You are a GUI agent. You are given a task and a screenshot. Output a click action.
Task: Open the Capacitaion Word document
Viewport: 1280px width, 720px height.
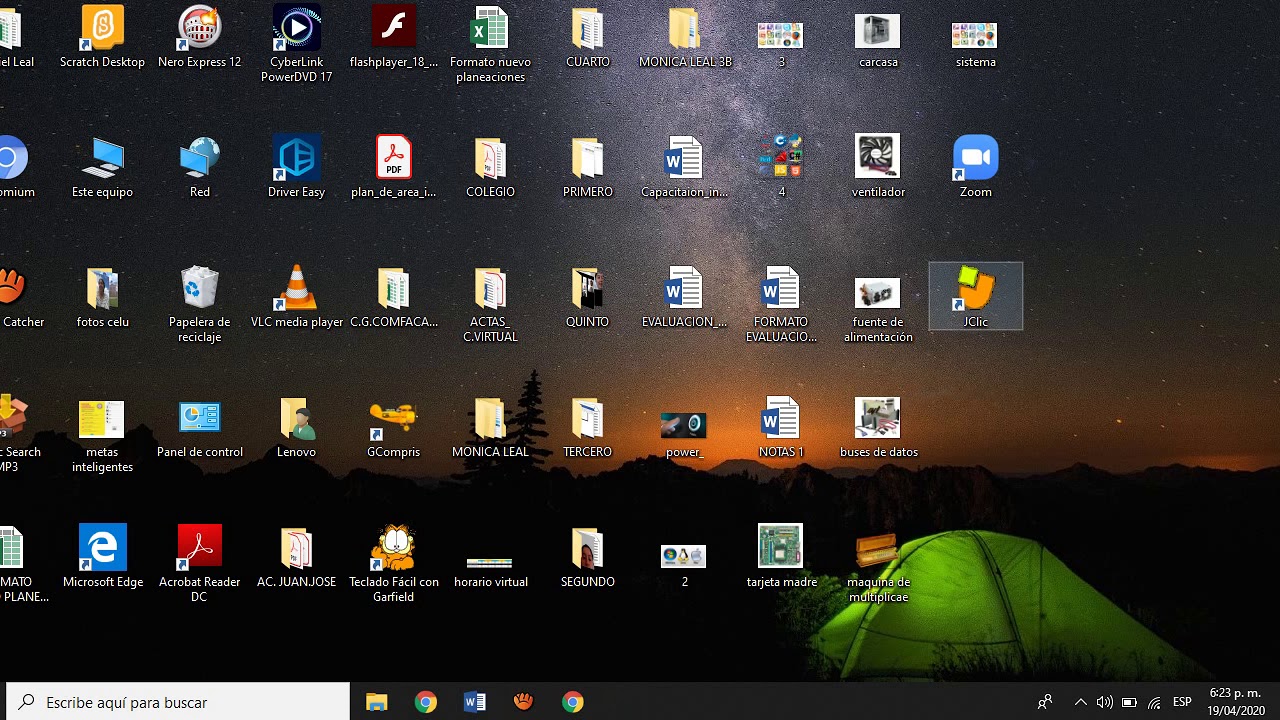[x=685, y=168]
